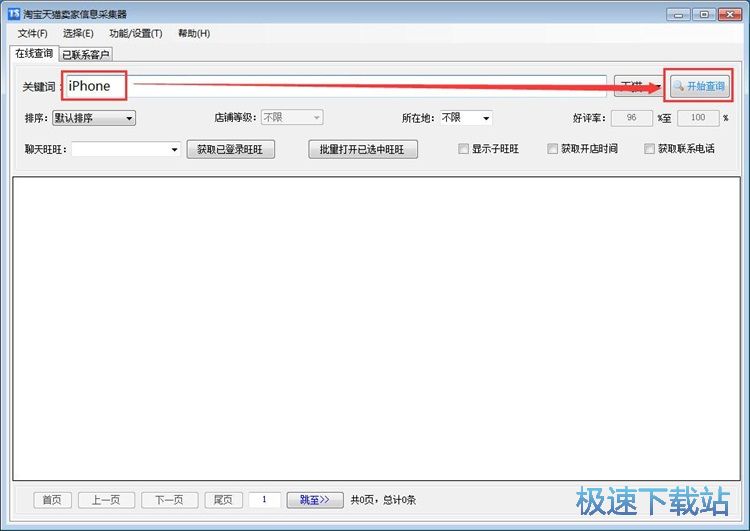Click the 共0页，总计0条 status text
Screen dimensions: 750x531
[383, 500]
